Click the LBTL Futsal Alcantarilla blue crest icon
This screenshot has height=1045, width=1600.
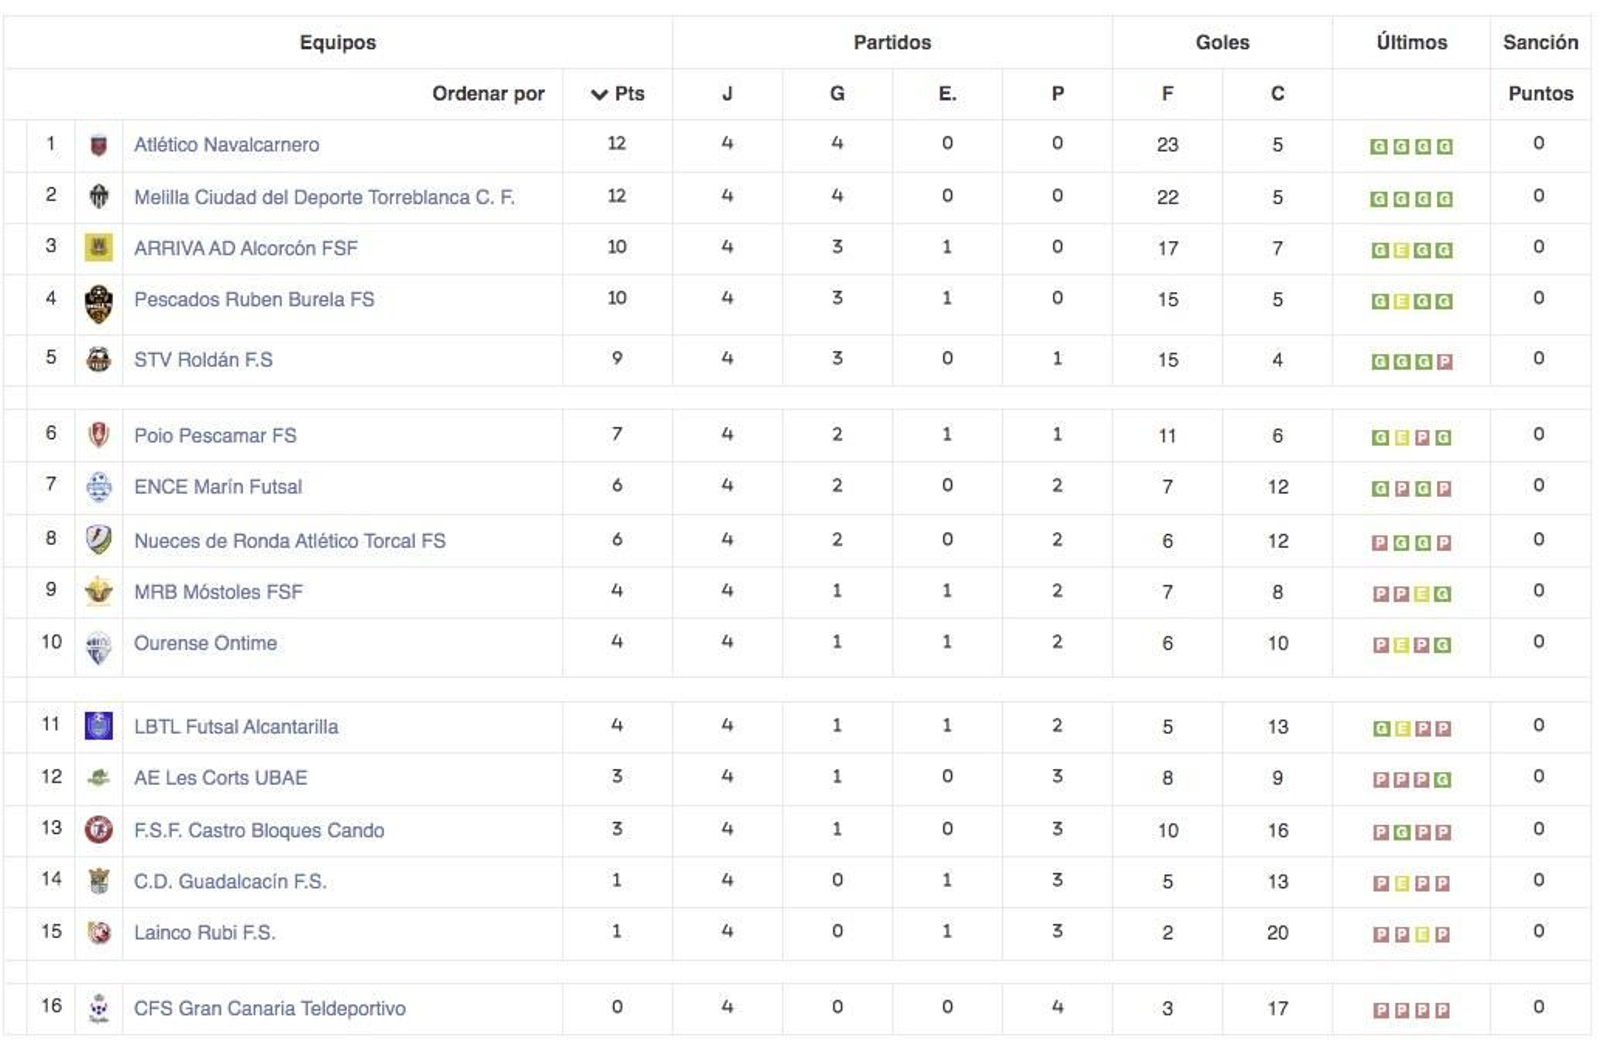tap(98, 726)
